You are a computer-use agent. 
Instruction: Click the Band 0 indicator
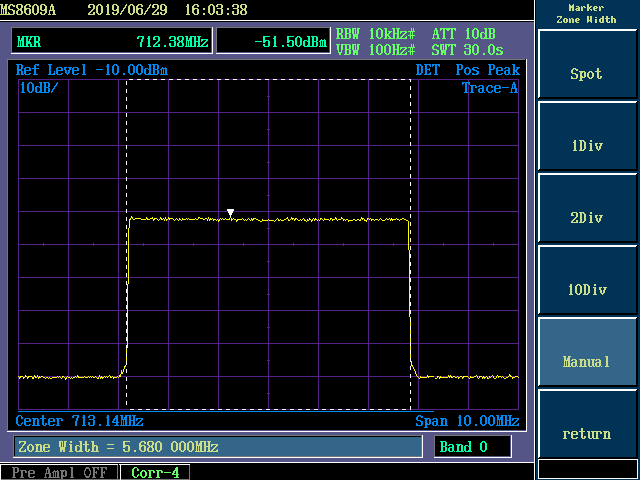click(472, 447)
